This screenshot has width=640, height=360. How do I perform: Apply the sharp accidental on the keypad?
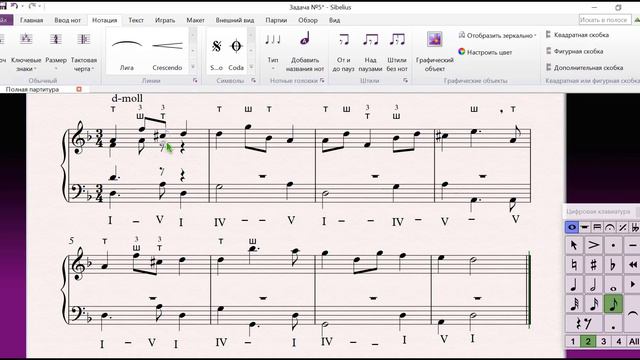coord(593,265)
